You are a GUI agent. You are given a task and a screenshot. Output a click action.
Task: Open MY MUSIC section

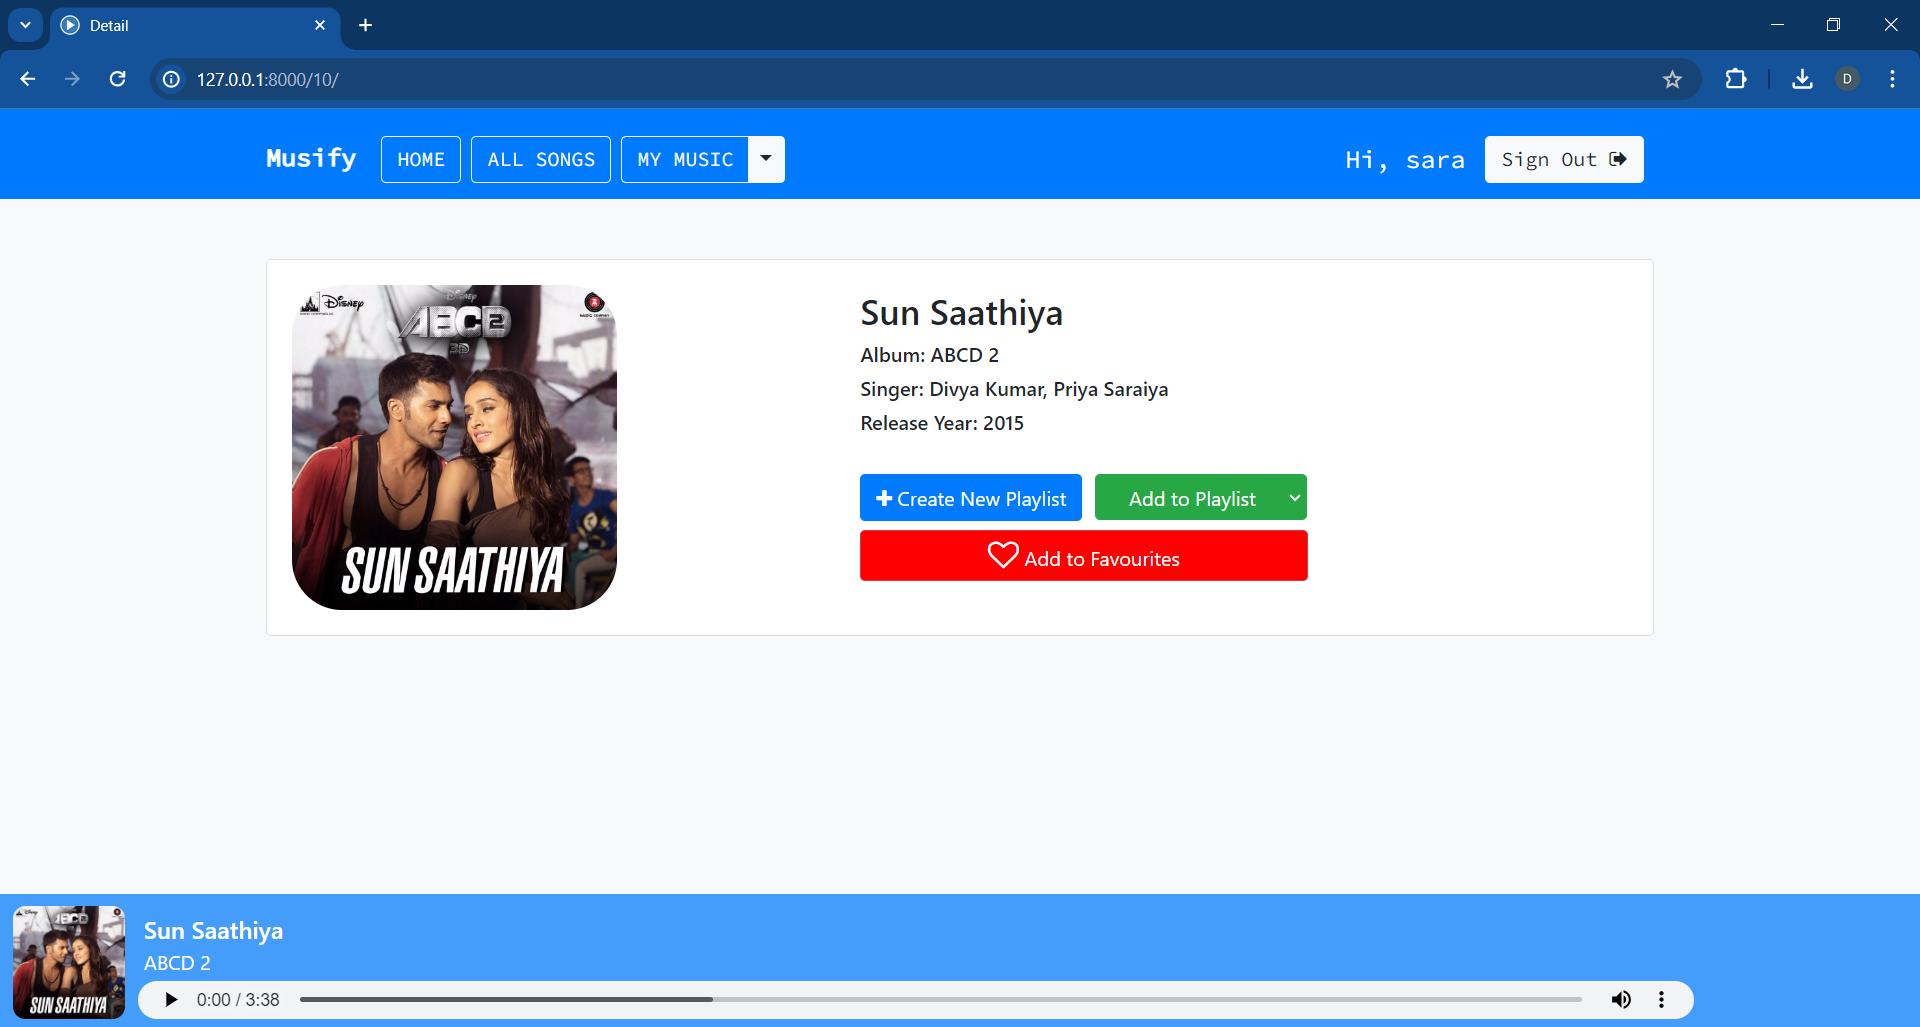[x=685, y=159]
